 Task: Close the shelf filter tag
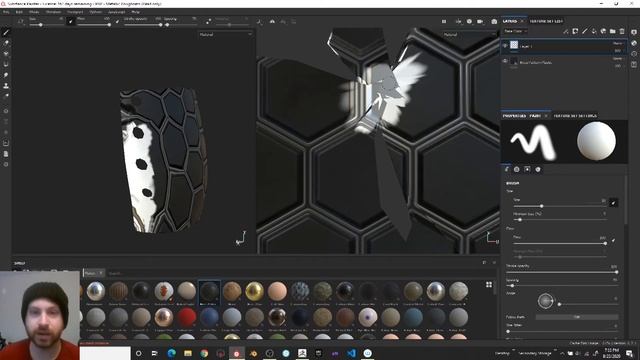(101, 273)
